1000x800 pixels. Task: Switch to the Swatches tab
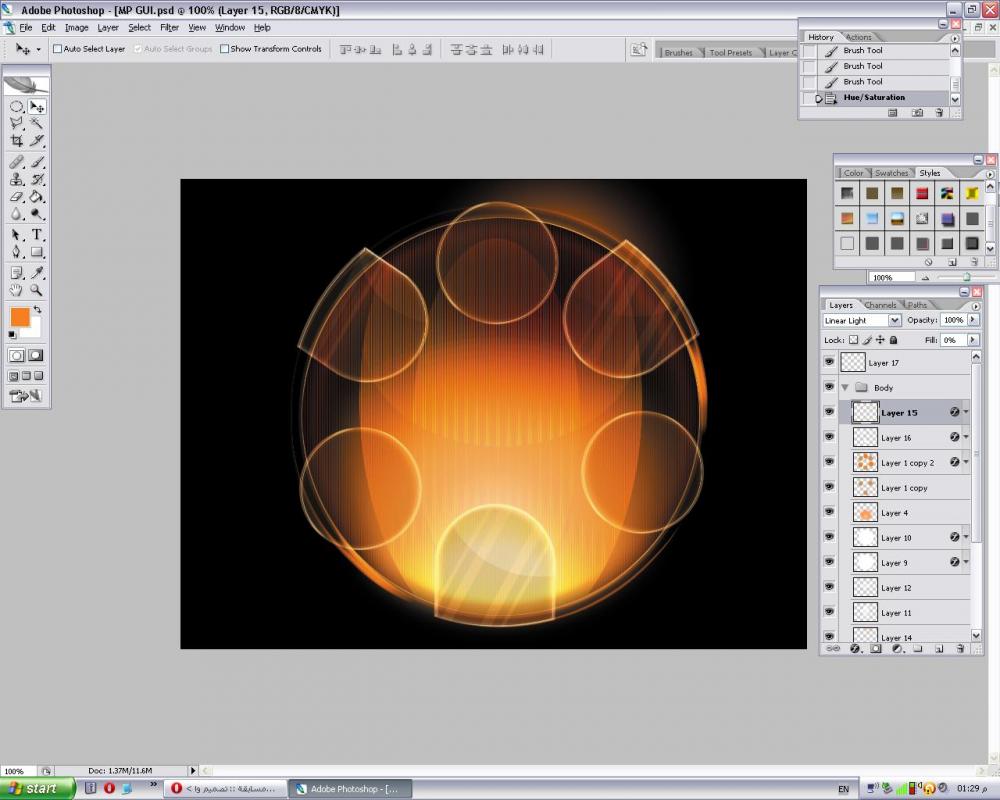coord(891,173)
